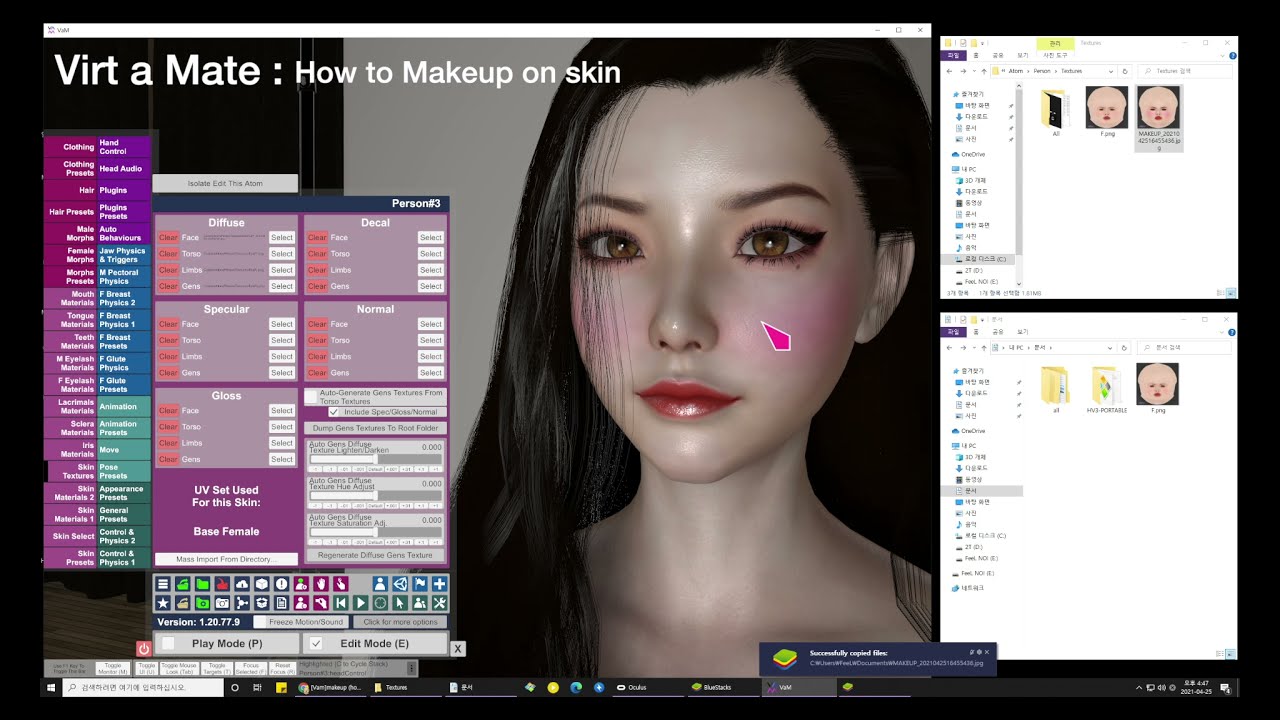The width and height of the screenshot is (1280, 720).
Task: Click the magenta pointing finger icon
Action: (x=341, y=584)
